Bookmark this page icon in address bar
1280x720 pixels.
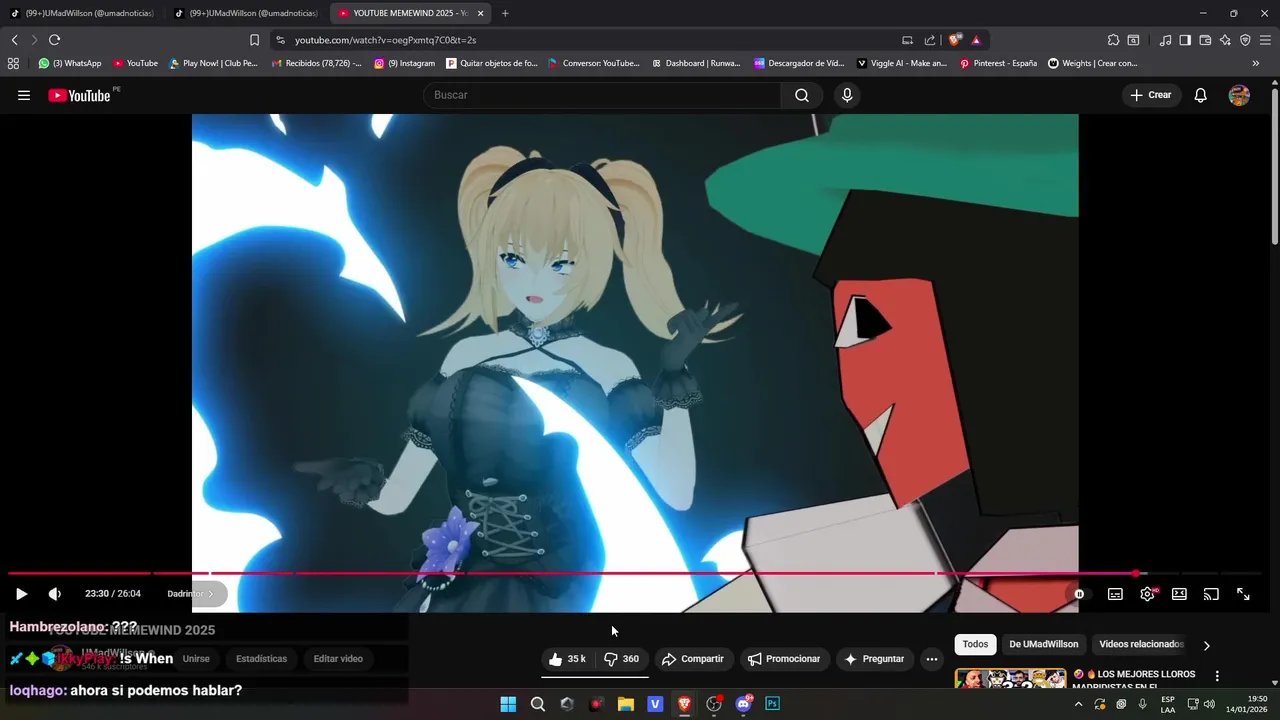(254, 40)
